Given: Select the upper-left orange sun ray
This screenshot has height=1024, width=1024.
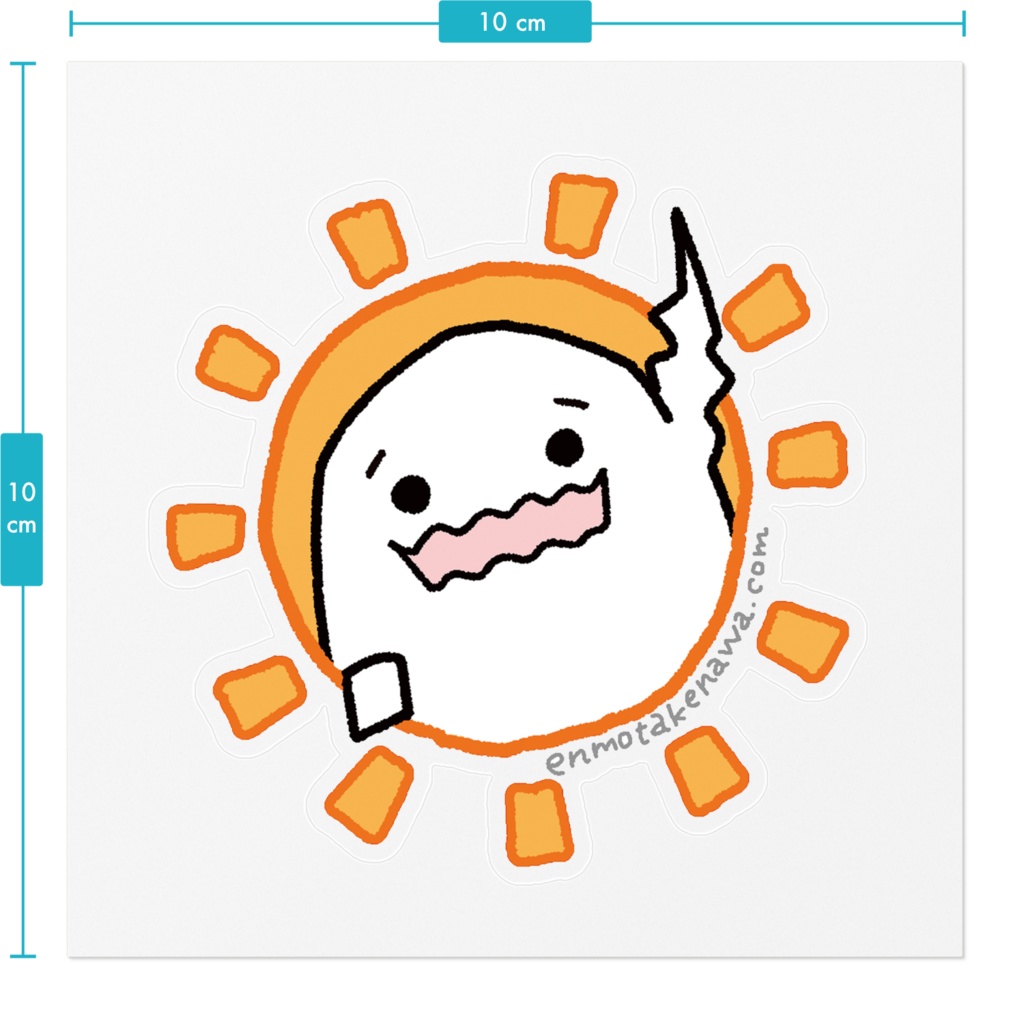Looking at the screenshot, I should click(367, 243).
